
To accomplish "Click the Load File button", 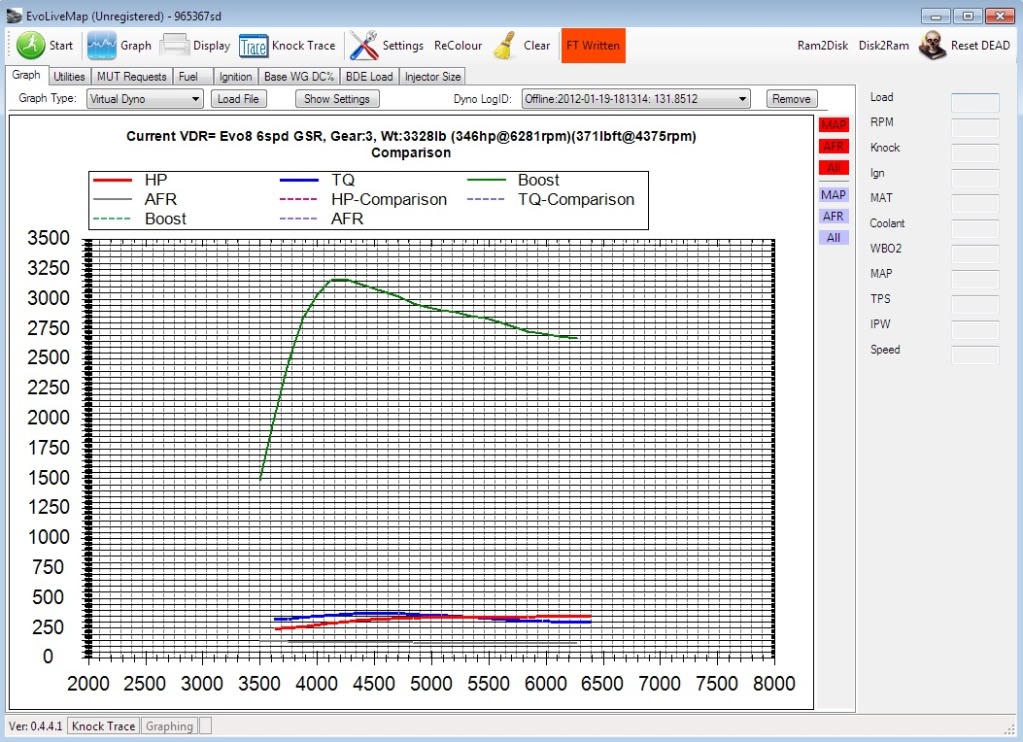I will pos(238,99).
